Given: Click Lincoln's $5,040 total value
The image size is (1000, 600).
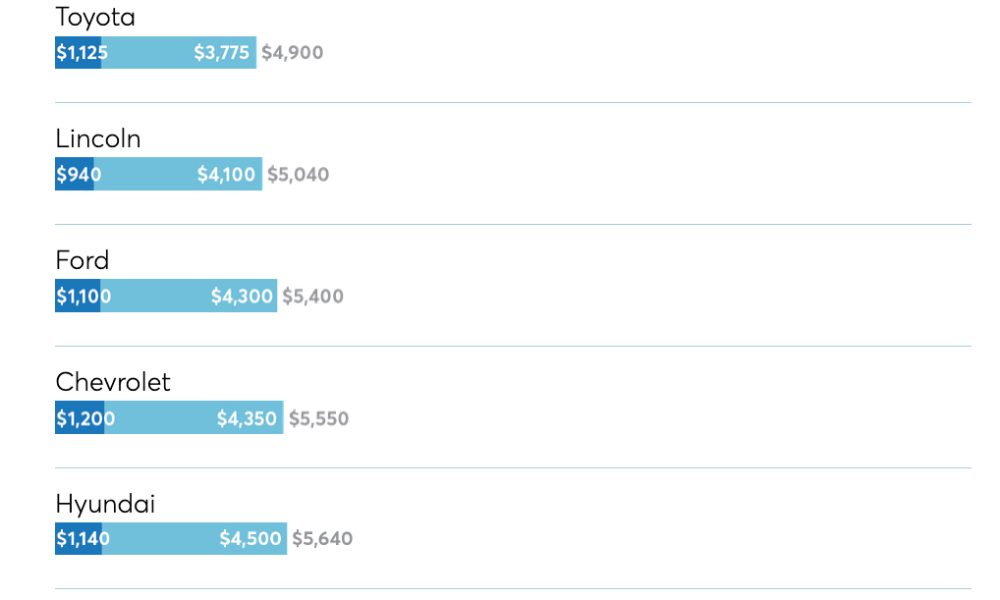Looking at the screenshot, I should pyautogui.click(x=298, y=174).
